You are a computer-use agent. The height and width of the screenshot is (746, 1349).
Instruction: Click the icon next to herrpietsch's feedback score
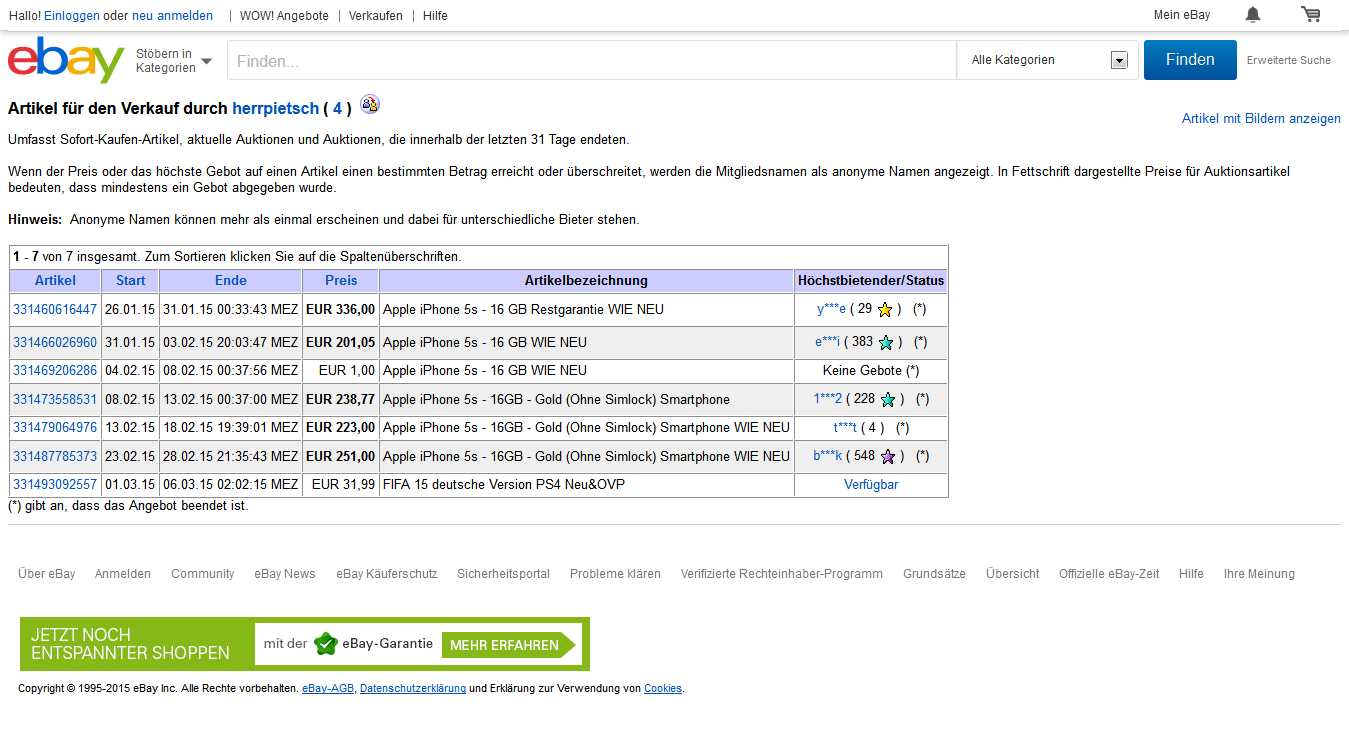(370, 105)
